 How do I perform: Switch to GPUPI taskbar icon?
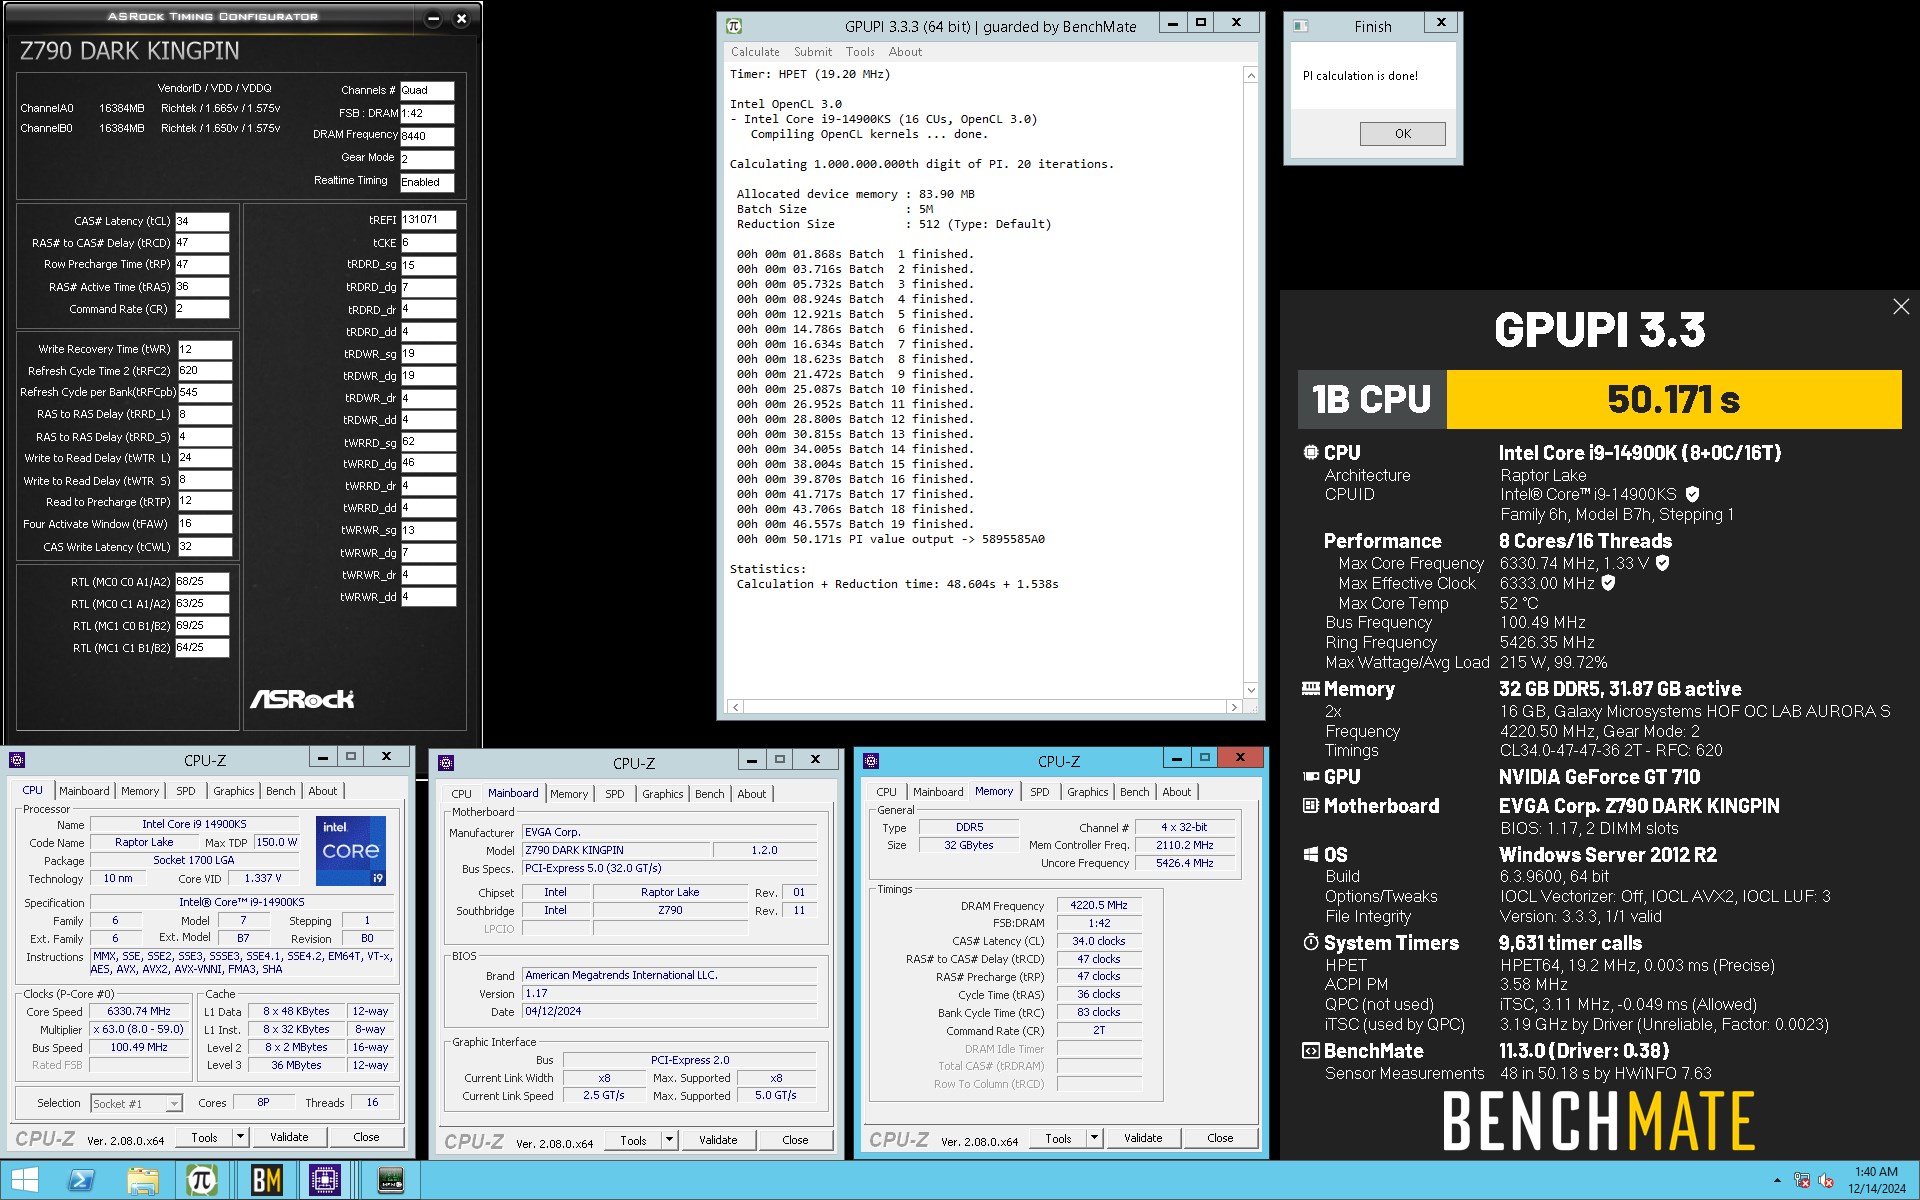203,1180
